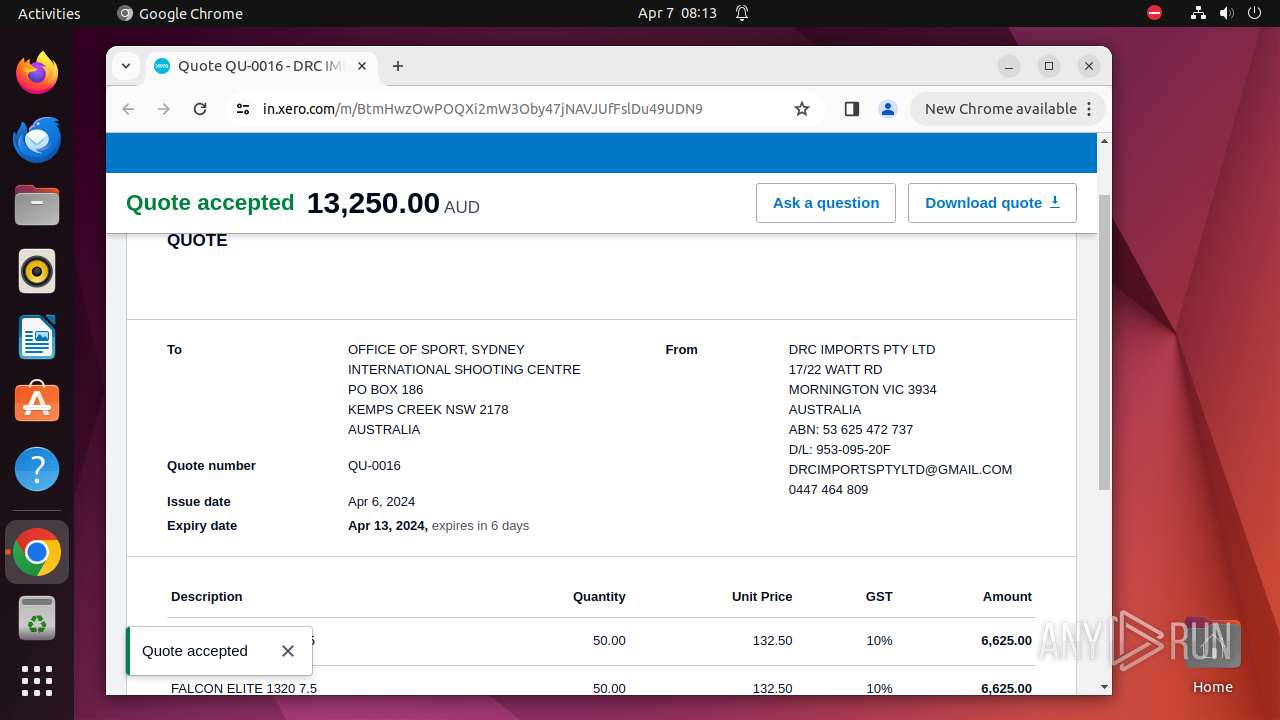Go forward to the next page
The width and height of the screenshot is (1280, 720).
(164, 109)
